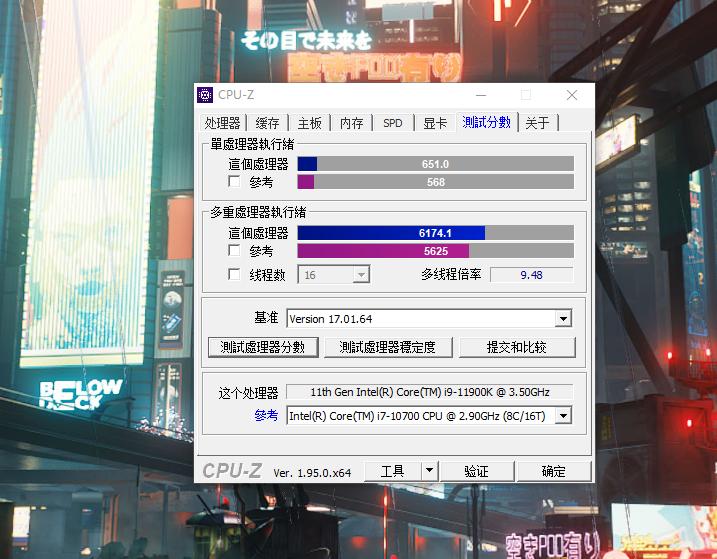Open the 缓存 tab
The width and height of the screenshot is (717, 559).
pyautogui.click(x=268, y=123)
